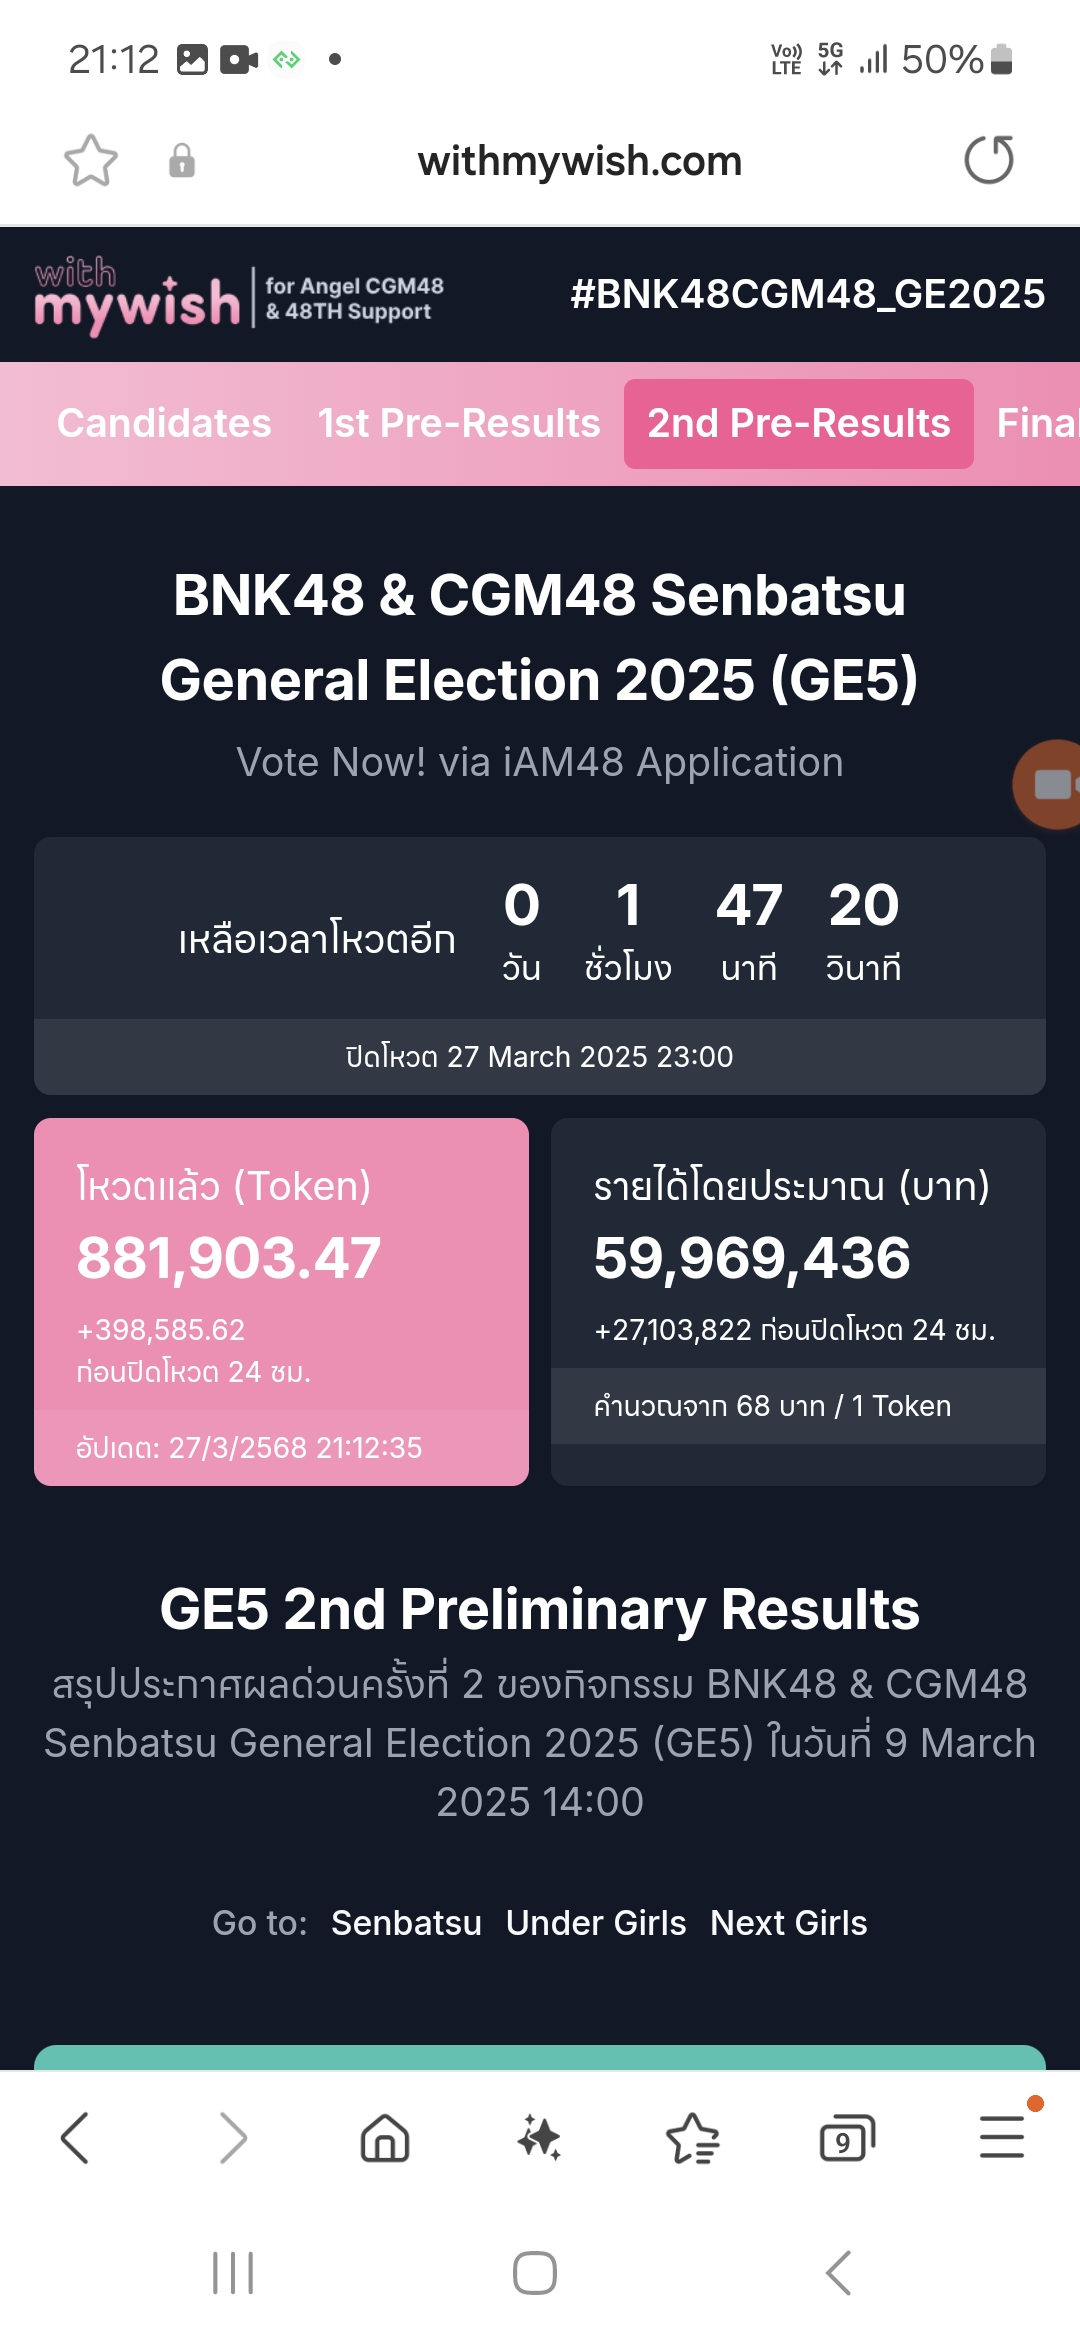
Task: Switch to the Candidates tab
Action: point(164,423)
